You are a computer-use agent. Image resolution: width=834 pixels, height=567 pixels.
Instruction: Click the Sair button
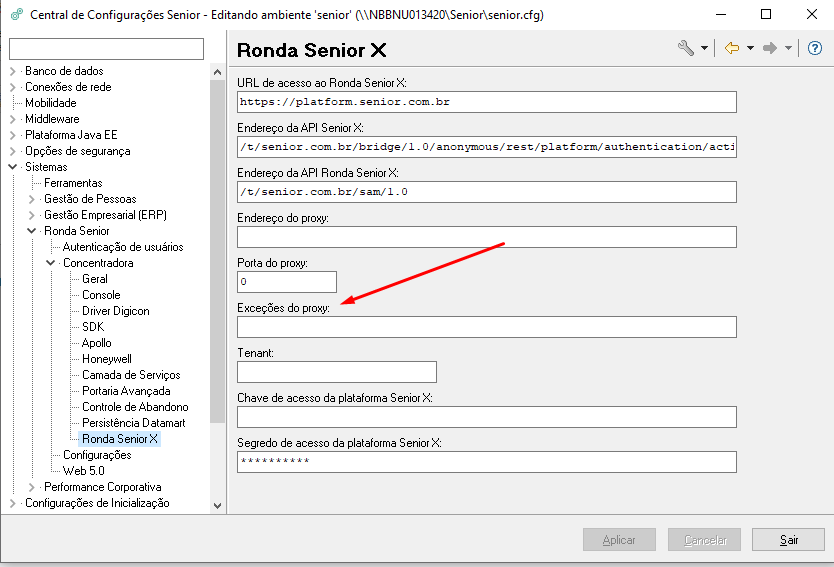(788, 540)
